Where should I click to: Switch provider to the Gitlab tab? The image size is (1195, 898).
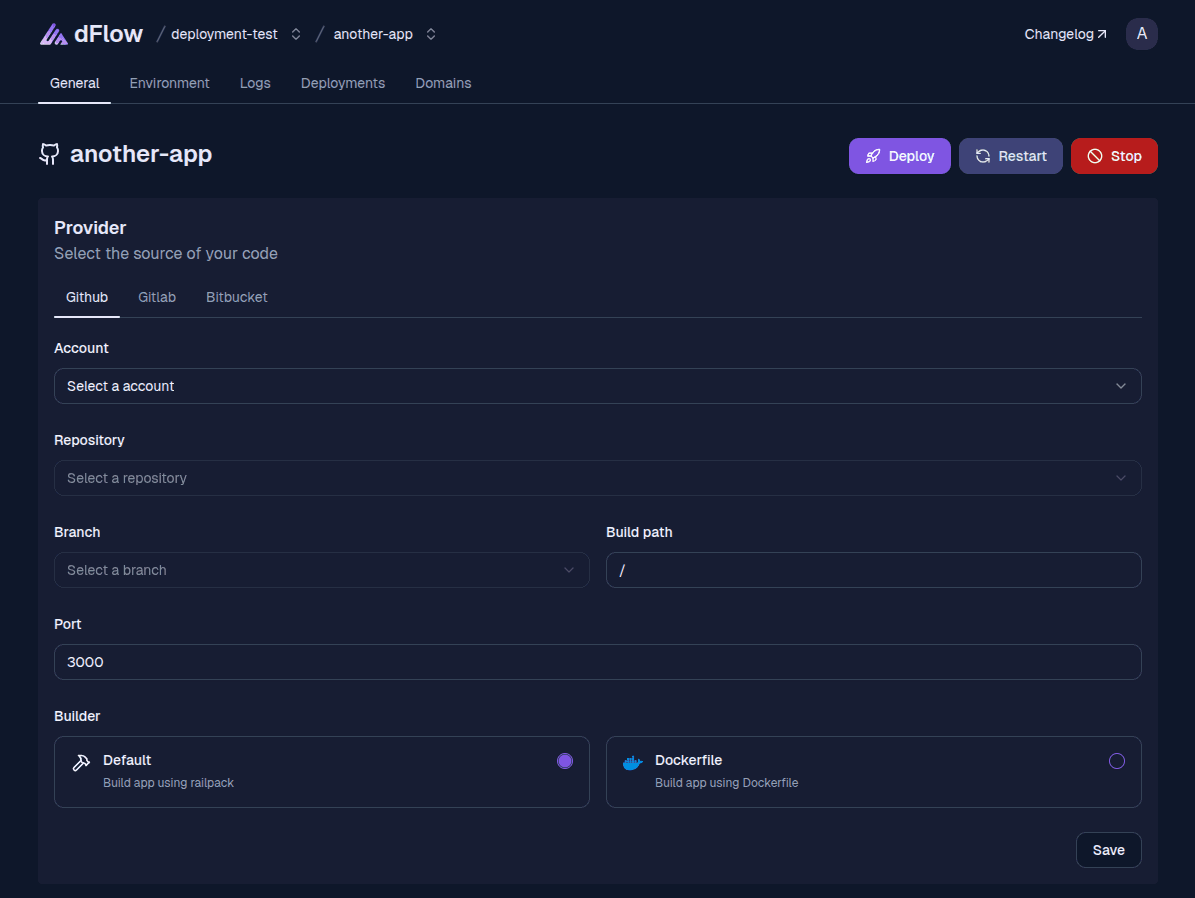tap(157, 297)
